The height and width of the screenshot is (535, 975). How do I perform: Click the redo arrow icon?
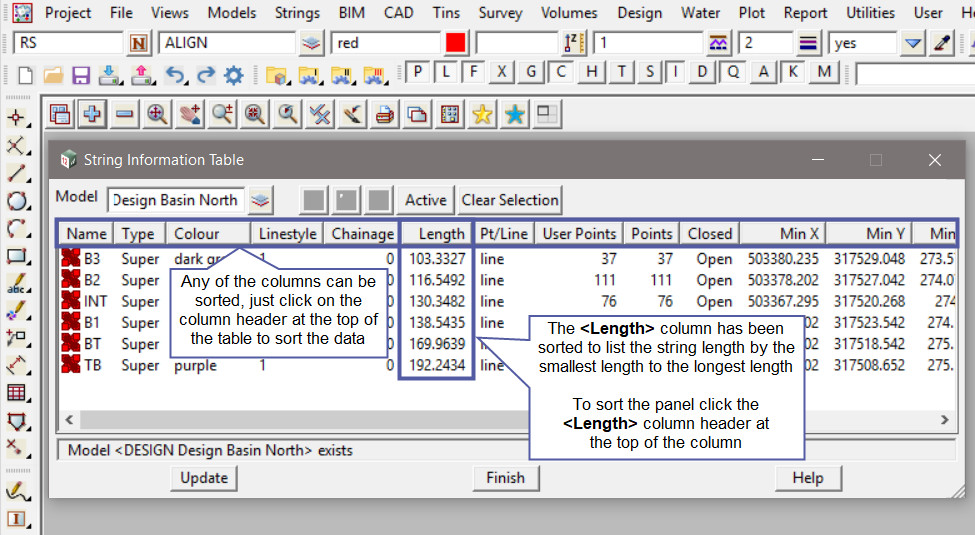click(205, 75)
